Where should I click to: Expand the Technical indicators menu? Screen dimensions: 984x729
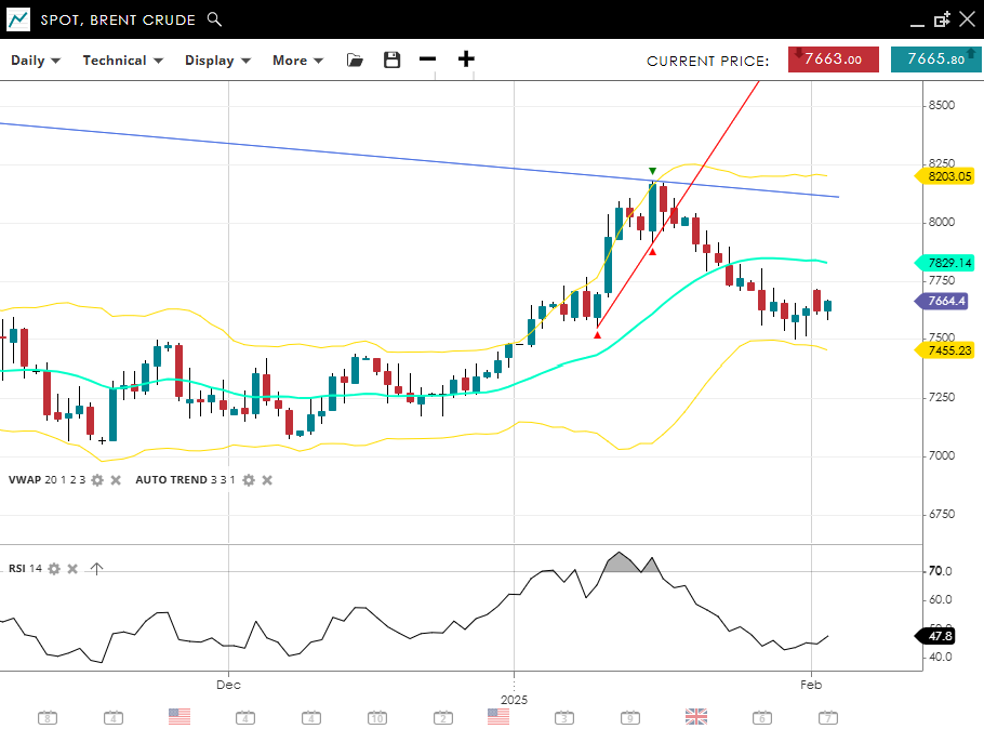(x=121, y=60)
